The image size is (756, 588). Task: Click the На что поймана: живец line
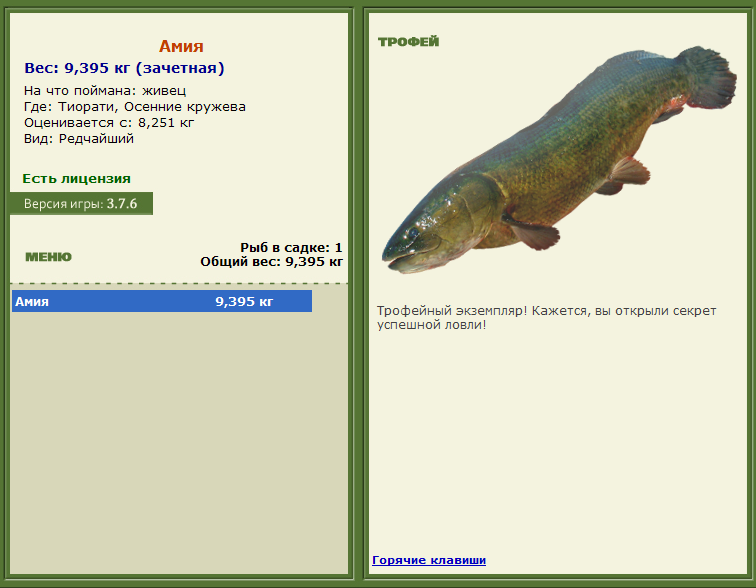coord(105,91)
